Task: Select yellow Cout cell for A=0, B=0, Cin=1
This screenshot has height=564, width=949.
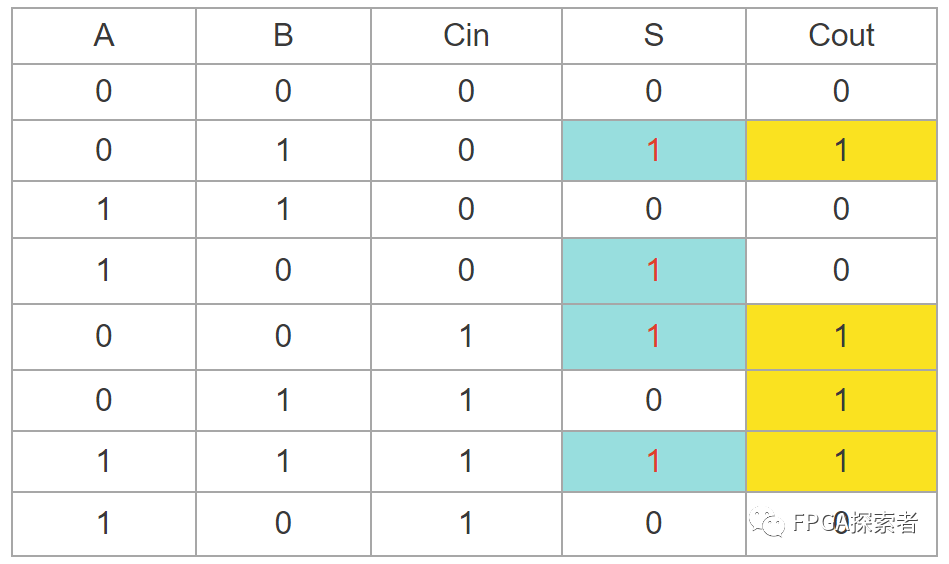Action: coord(841,336)
